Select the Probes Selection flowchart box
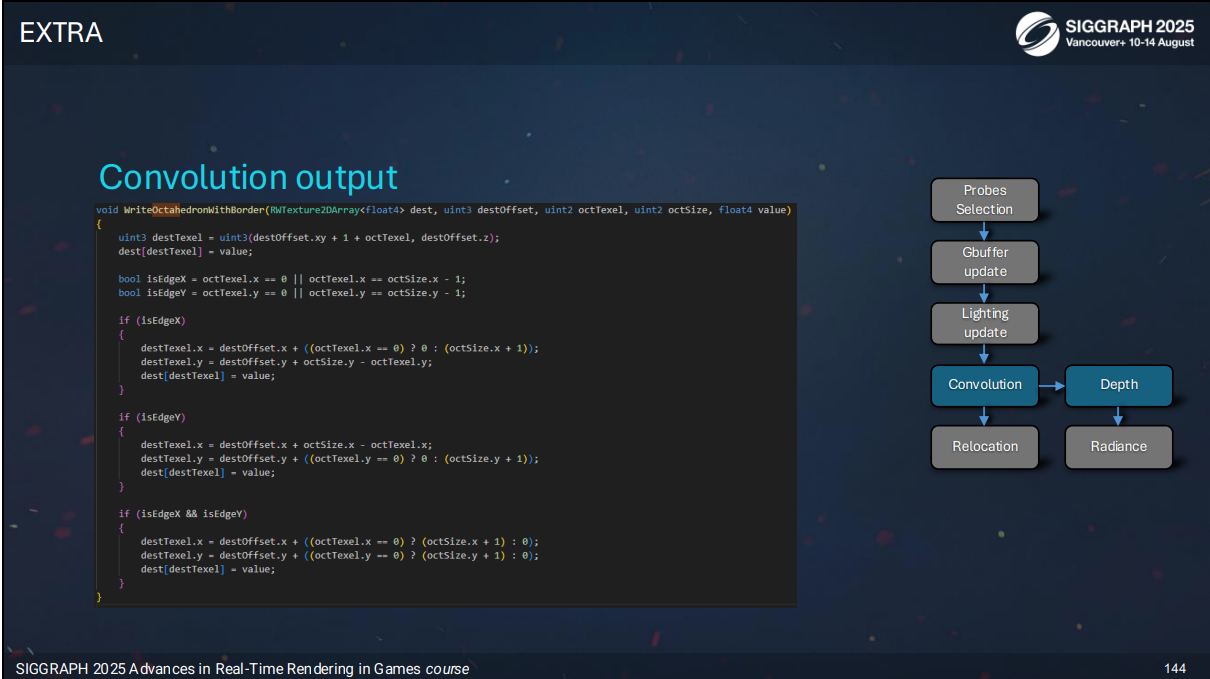This screenshot has height=679, width=1210. [x=985, y=200]
